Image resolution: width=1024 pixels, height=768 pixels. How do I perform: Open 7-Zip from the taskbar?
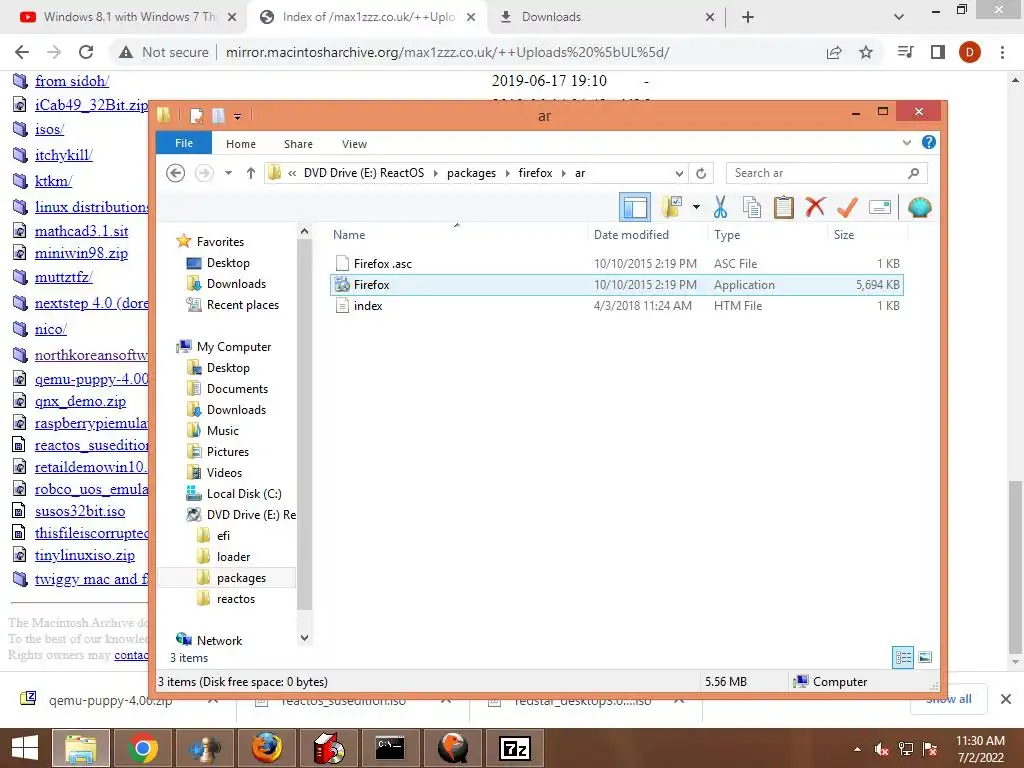tap(515, 748)
